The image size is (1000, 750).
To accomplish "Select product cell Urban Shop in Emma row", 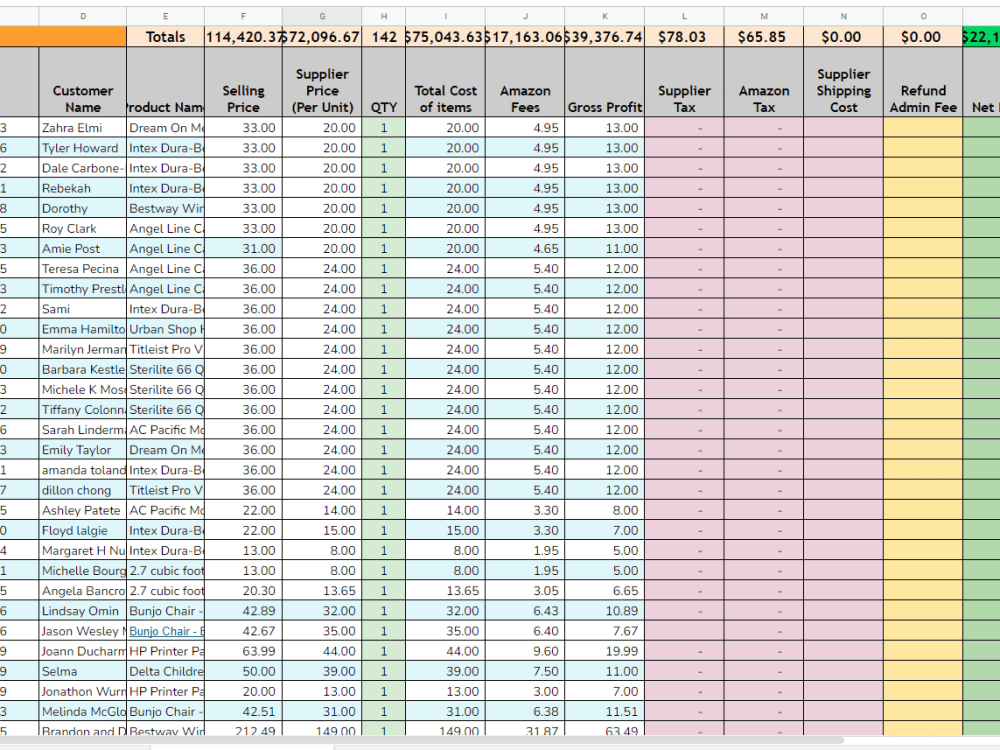I will click(165, 329).
